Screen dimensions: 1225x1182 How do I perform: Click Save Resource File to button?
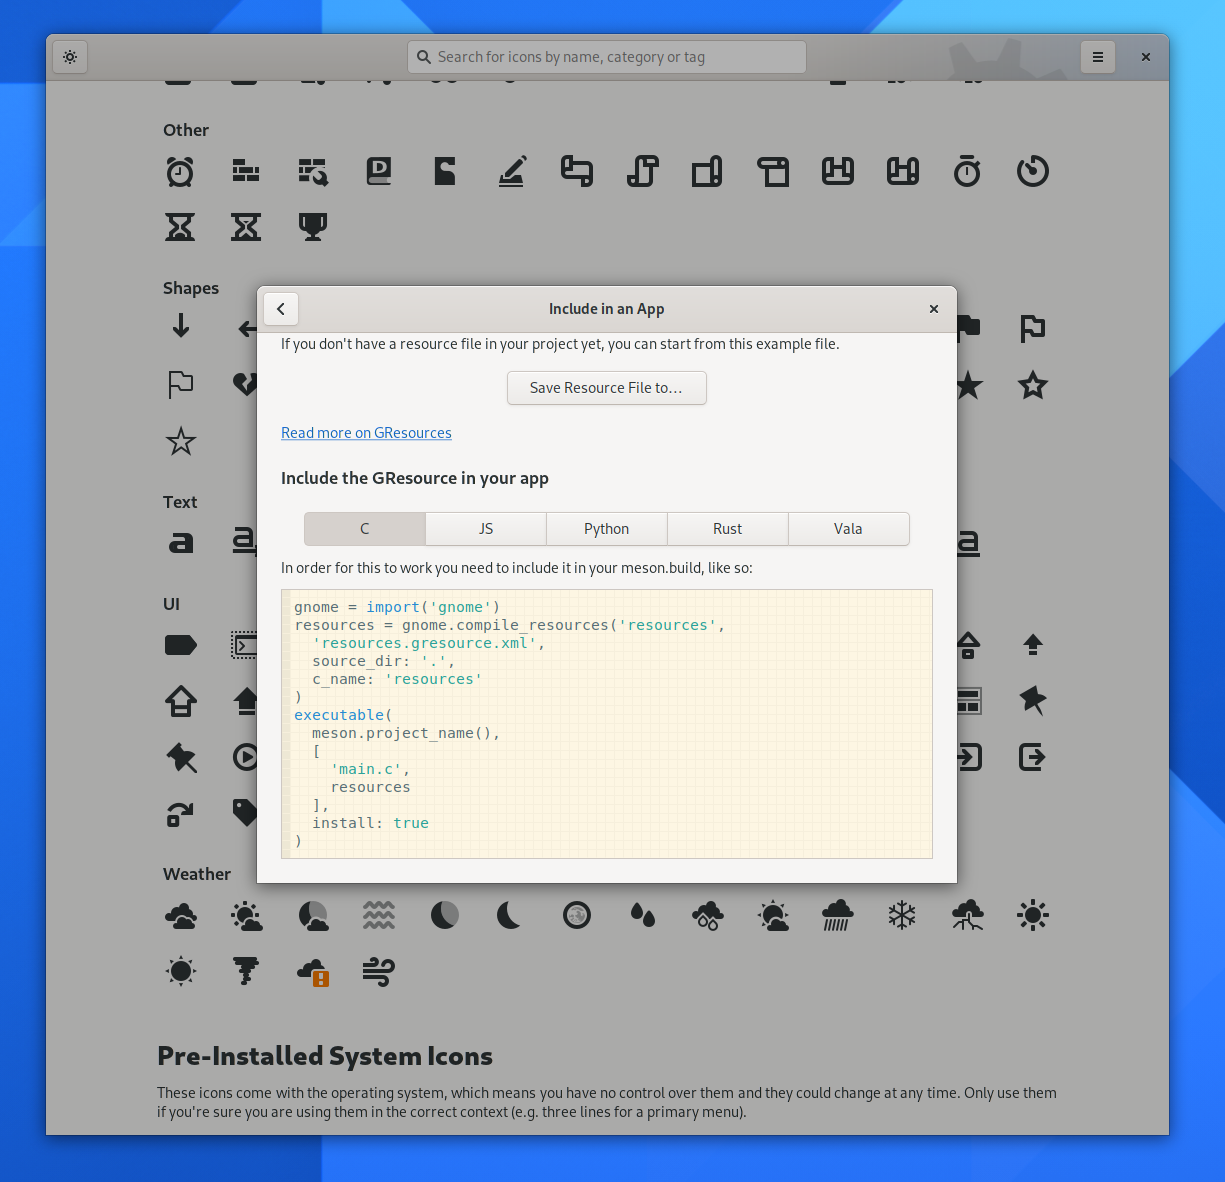[x=606, y=388]
